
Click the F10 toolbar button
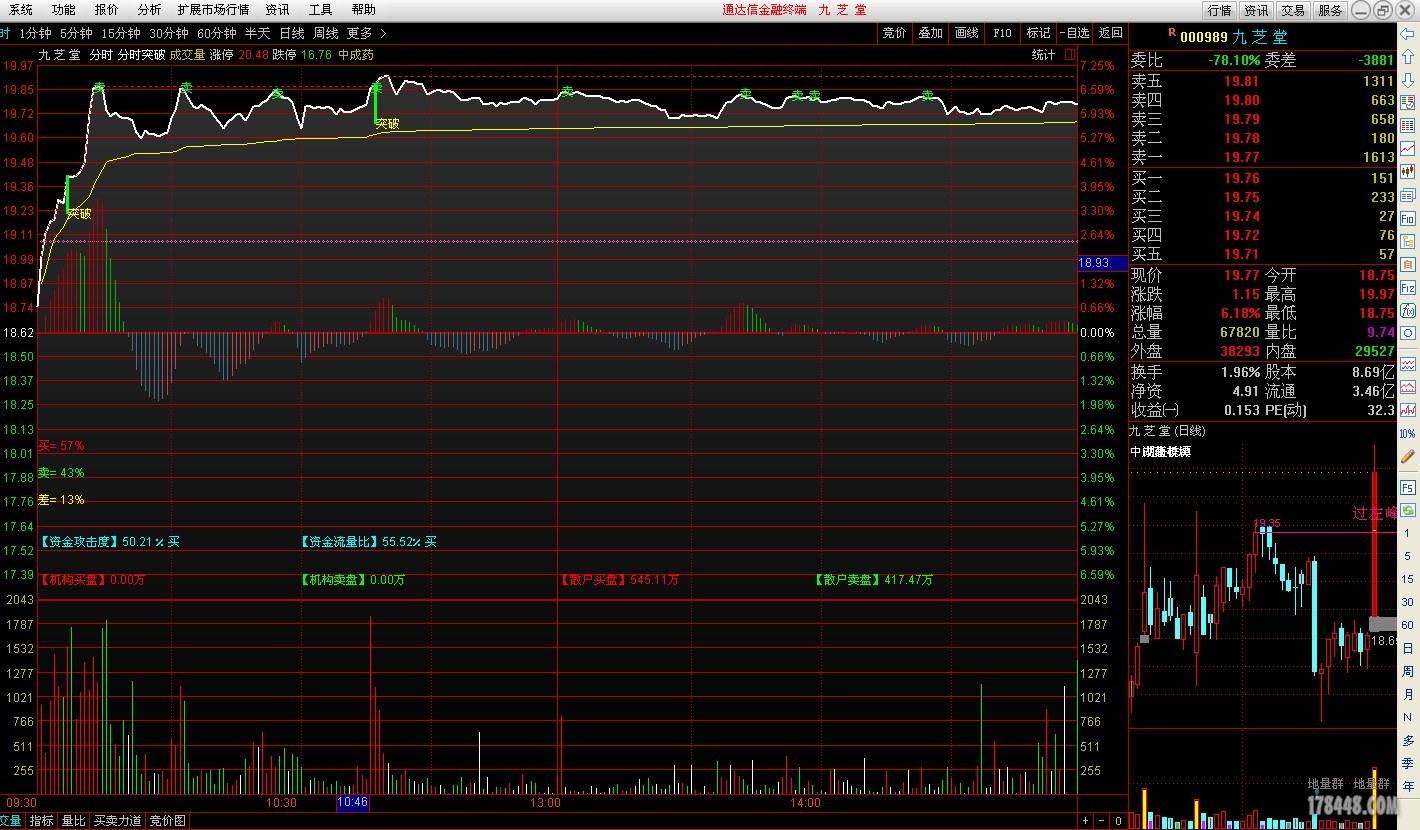1002,33
